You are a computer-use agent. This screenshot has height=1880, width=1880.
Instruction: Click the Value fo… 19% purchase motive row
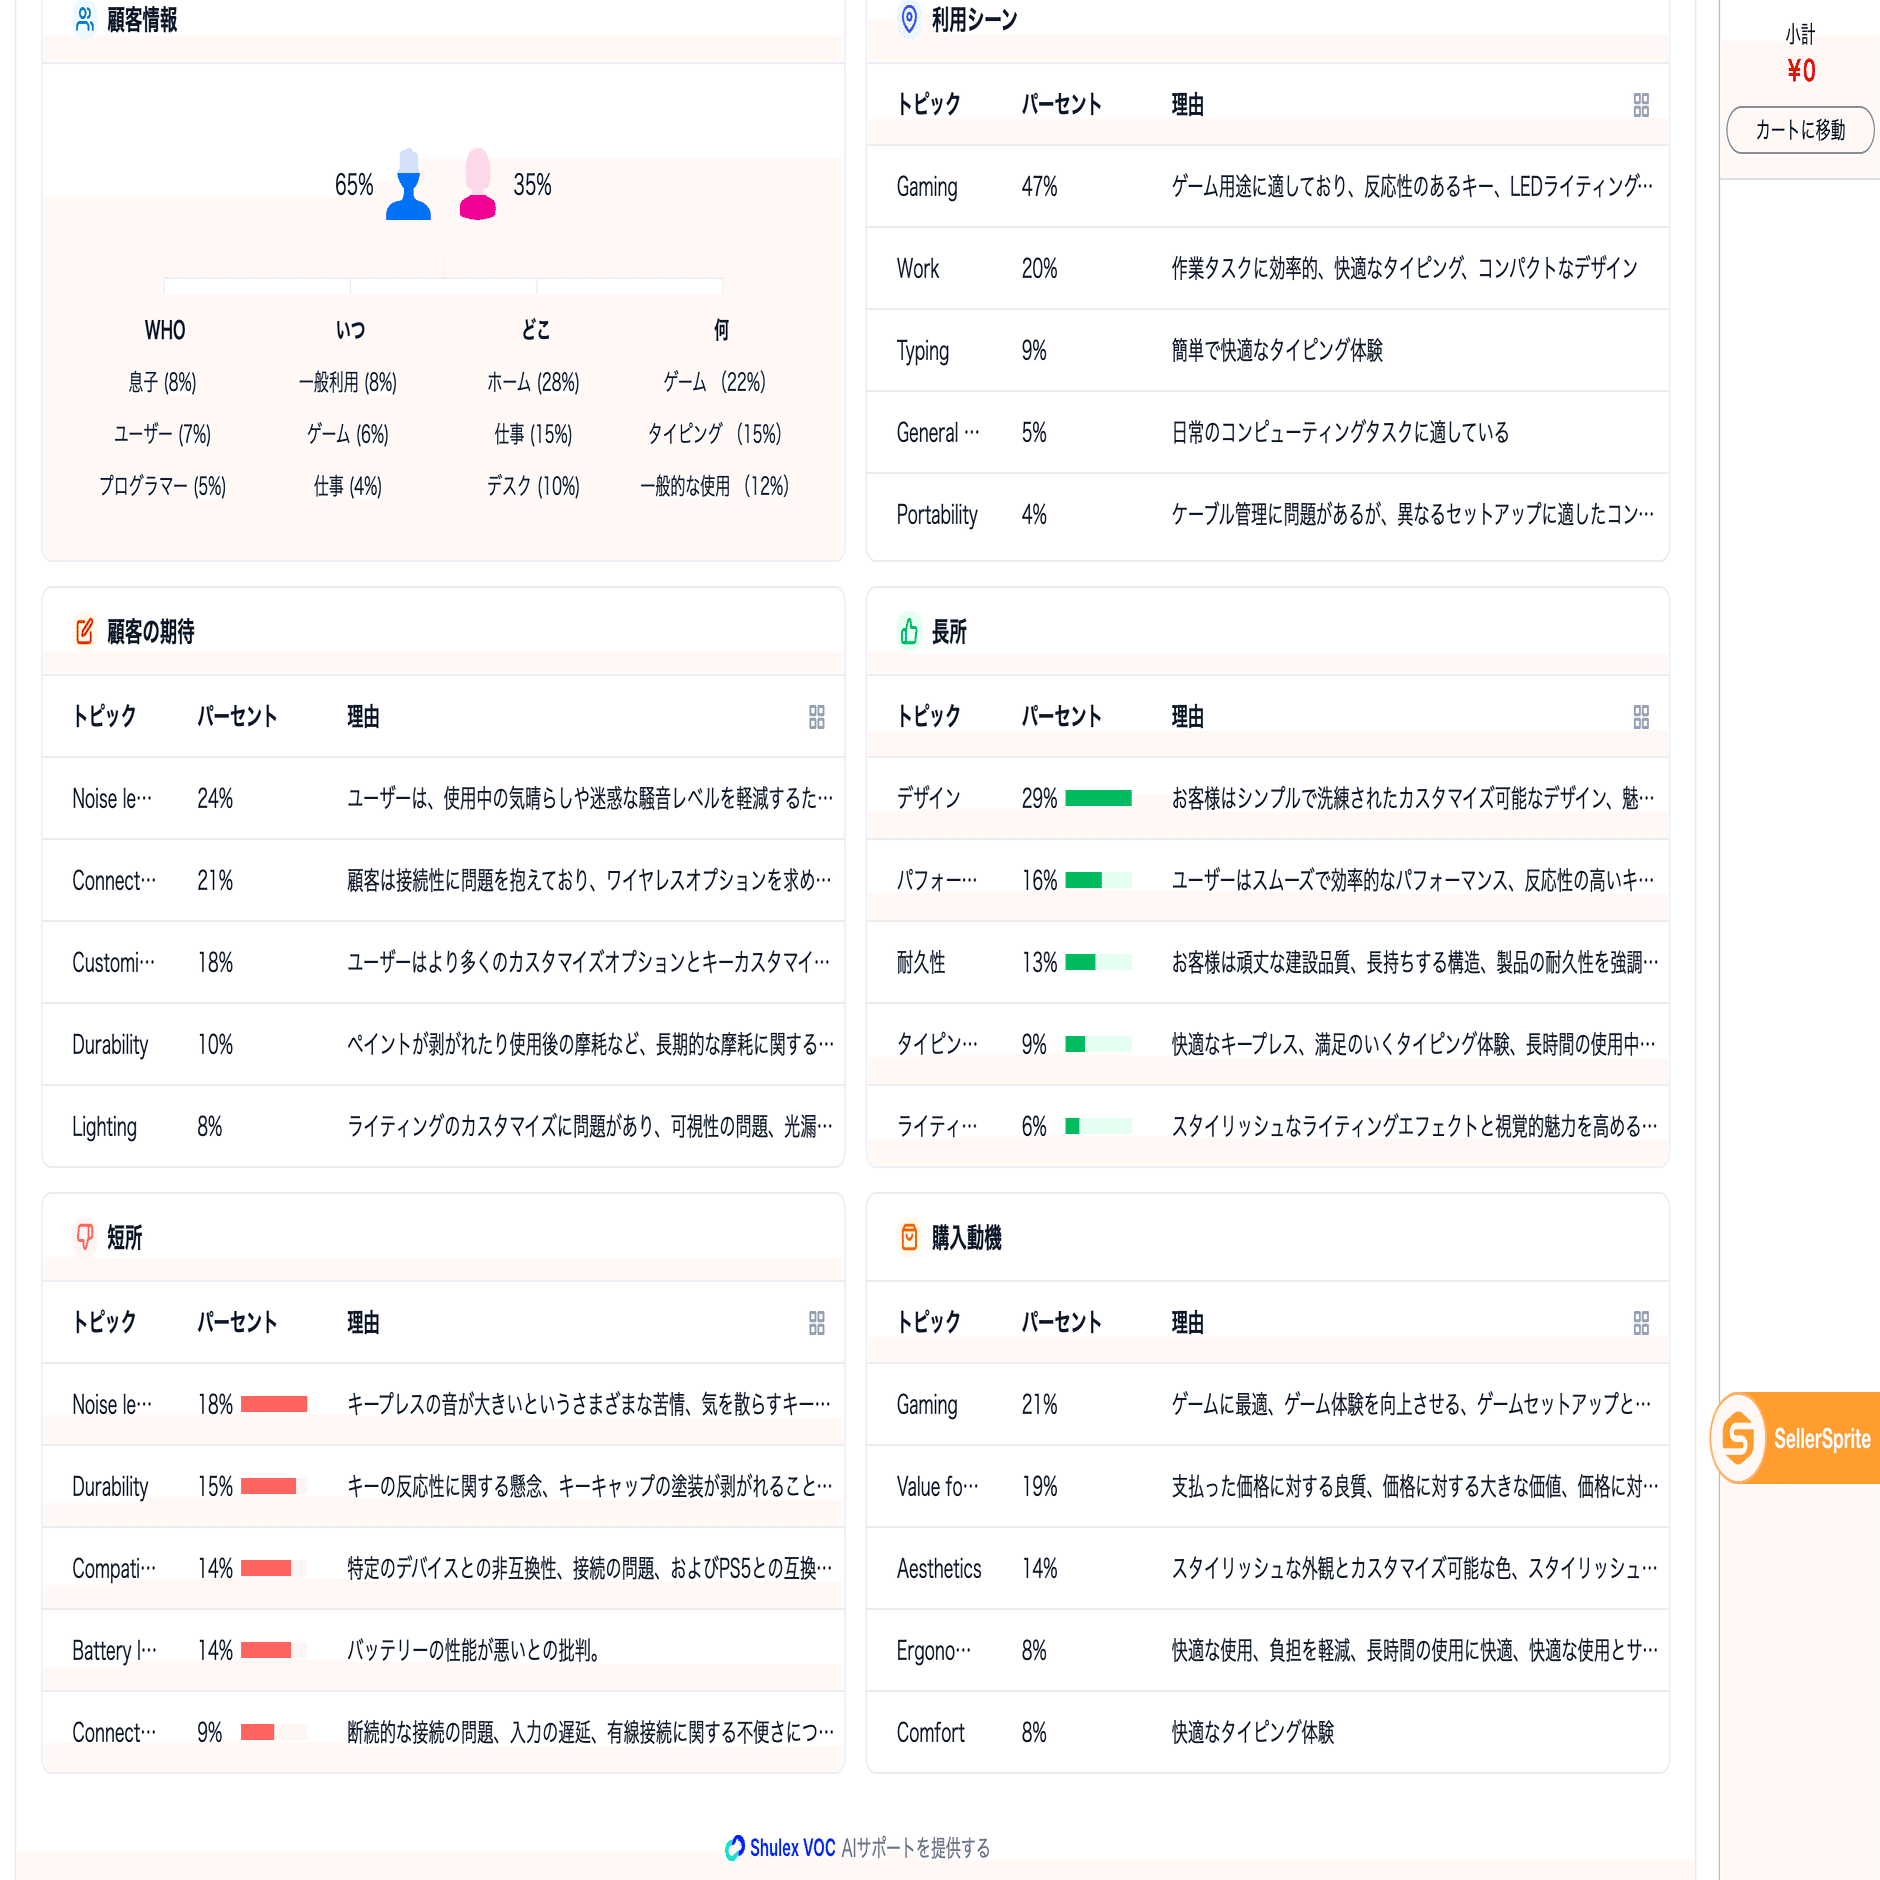click(1267, 1487)
